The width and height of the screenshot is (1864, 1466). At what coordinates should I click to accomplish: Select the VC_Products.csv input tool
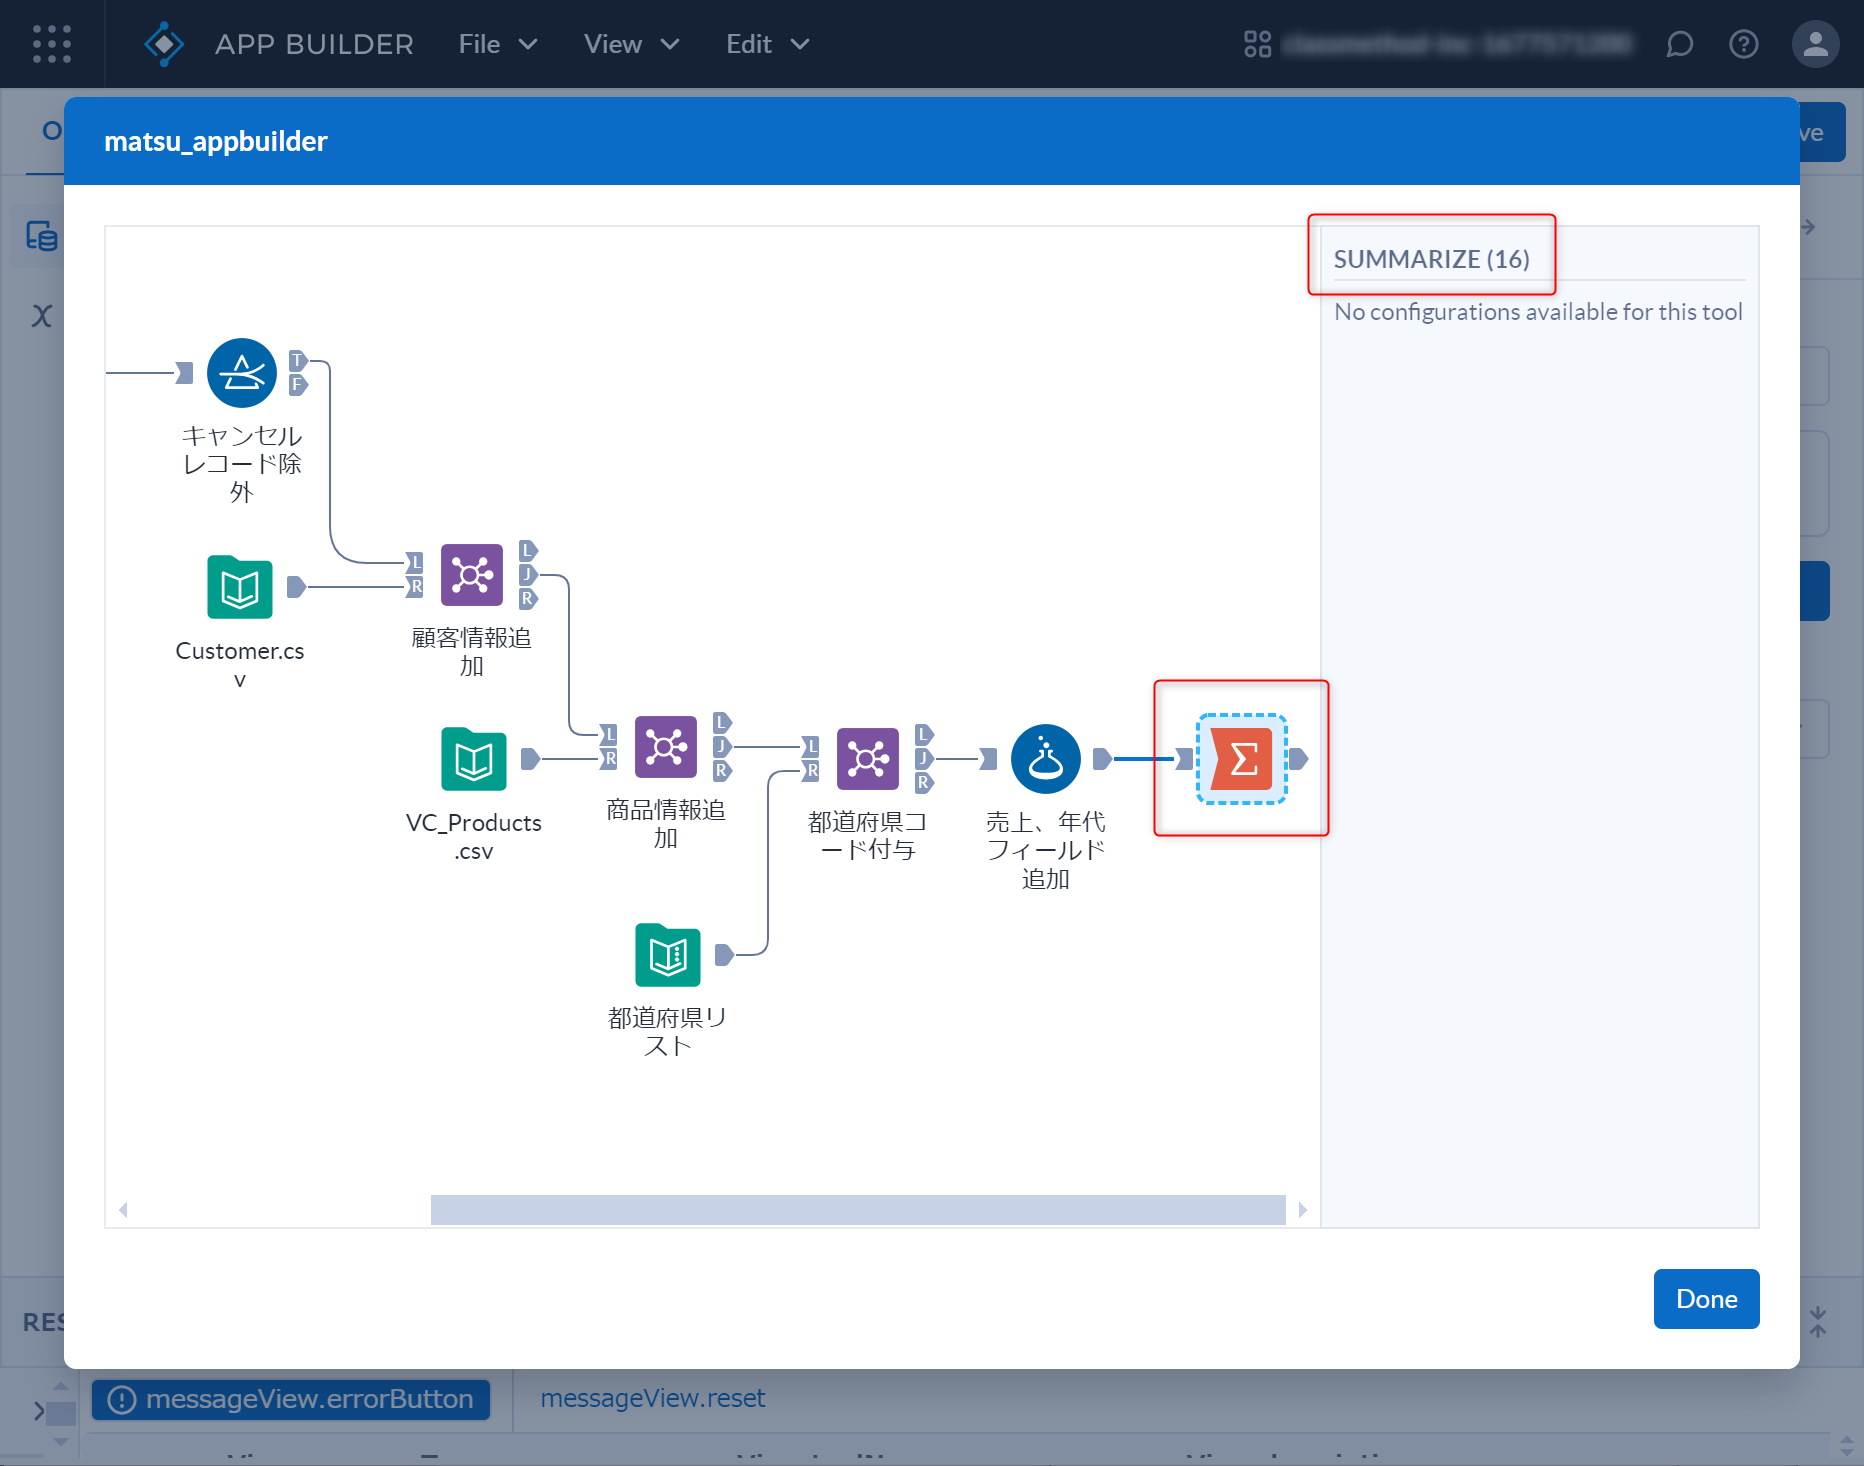pyautogui.click(x=472, y=760)
